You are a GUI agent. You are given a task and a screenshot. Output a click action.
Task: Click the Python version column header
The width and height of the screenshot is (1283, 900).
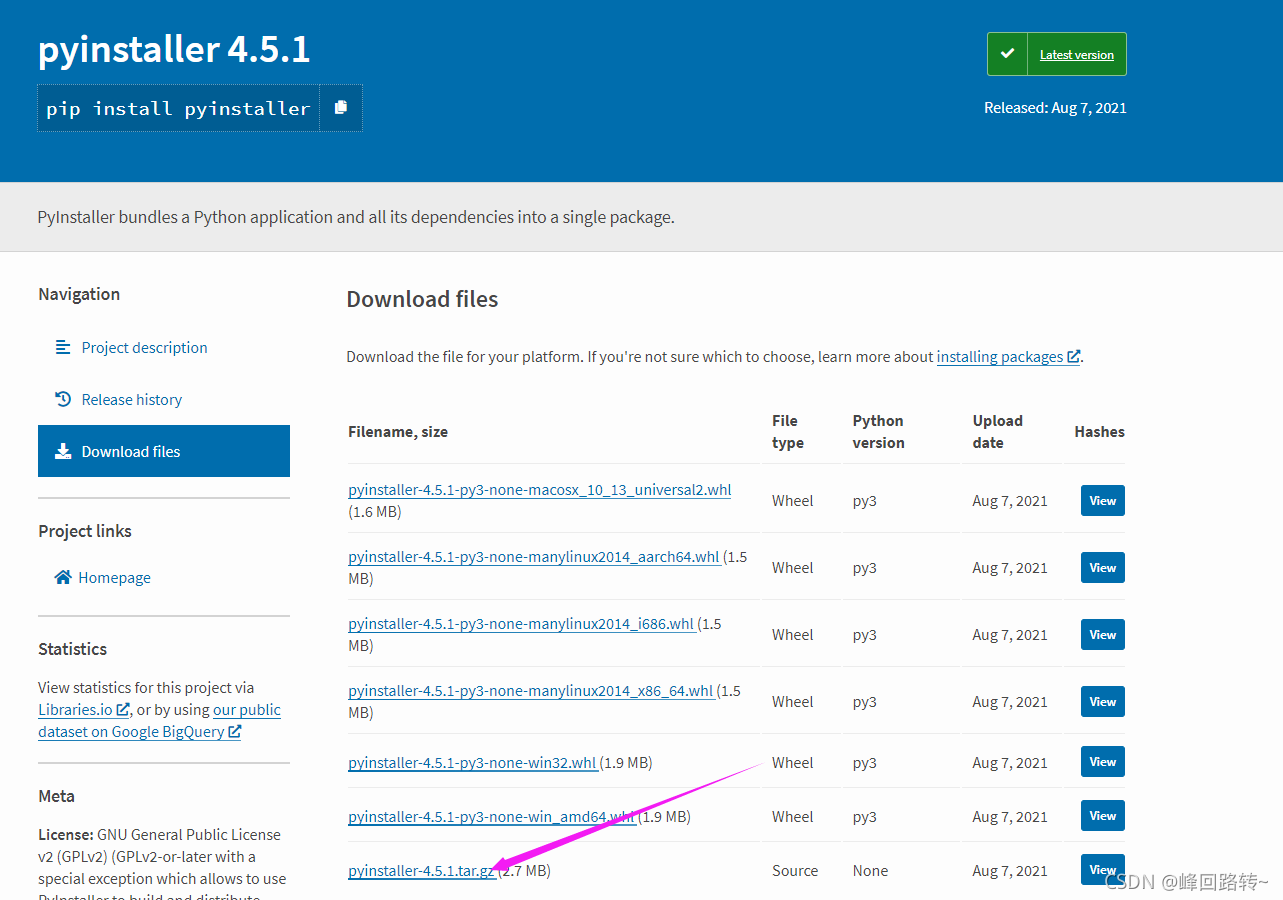878,432
